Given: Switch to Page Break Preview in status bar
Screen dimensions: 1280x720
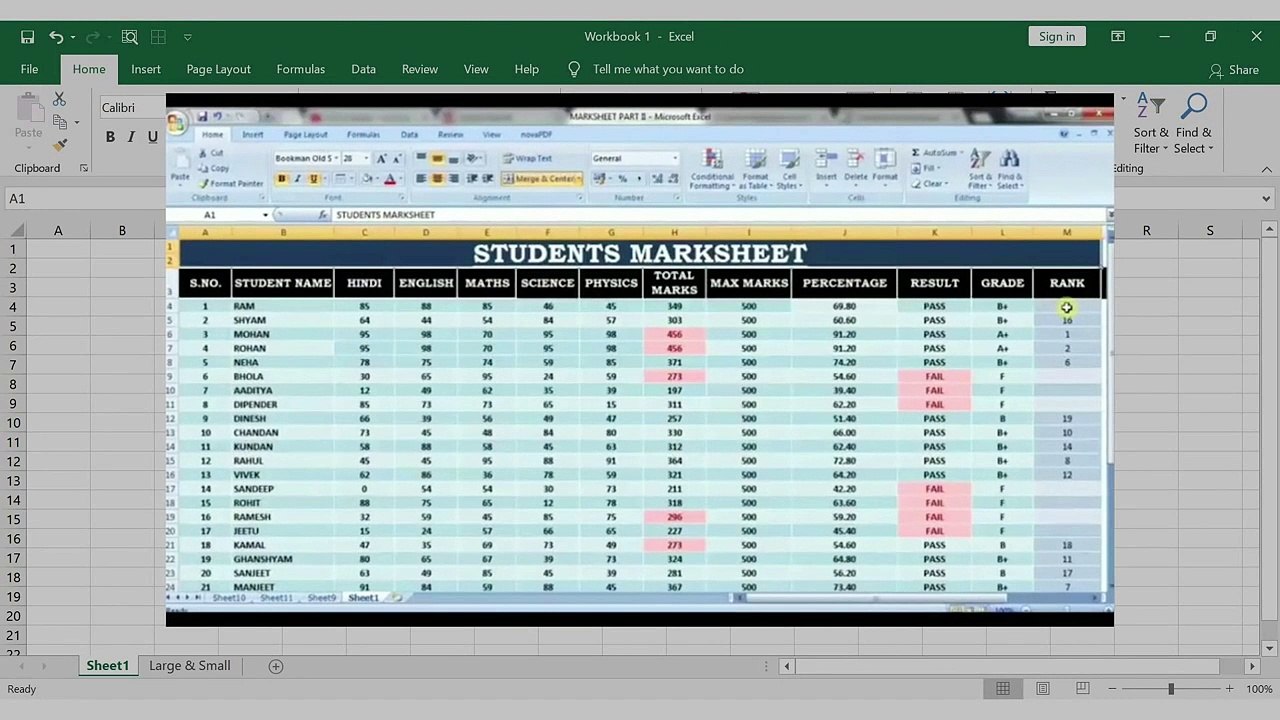Looking at the screenshot, I should point(1083,689).
